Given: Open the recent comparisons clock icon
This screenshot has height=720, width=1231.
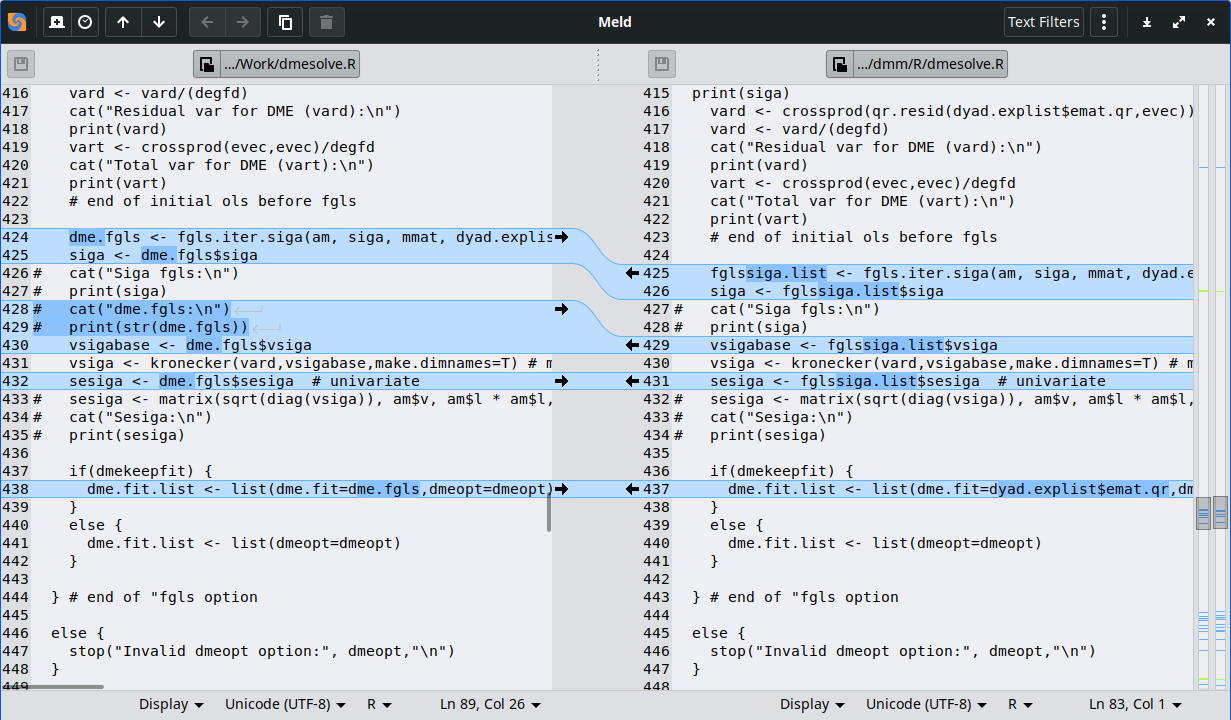Looking at the screenshot, I should [x=85, y=22].
